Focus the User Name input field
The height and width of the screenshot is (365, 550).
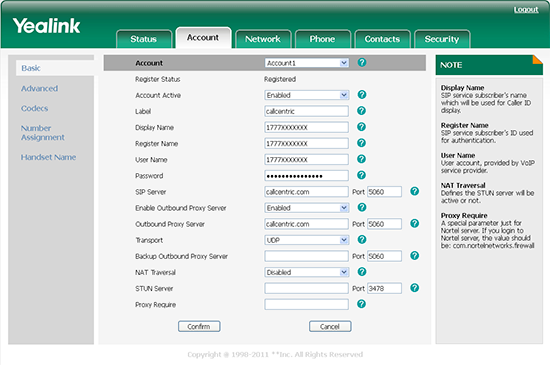pos(306,160)
